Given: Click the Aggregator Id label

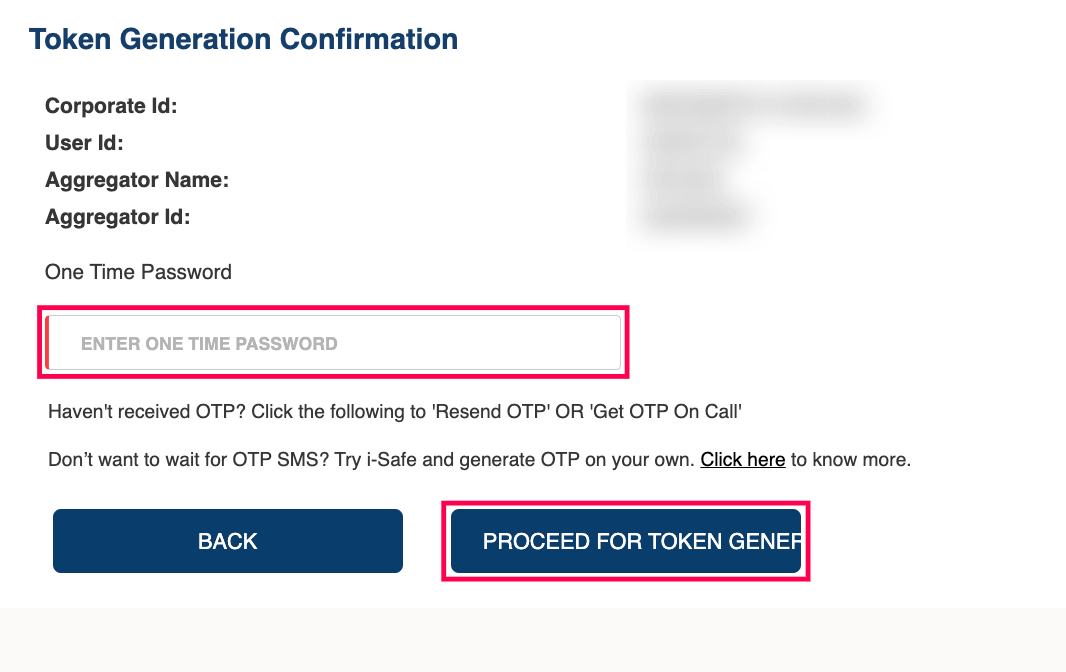Looking at the screenshot, I should pos(118,216).
